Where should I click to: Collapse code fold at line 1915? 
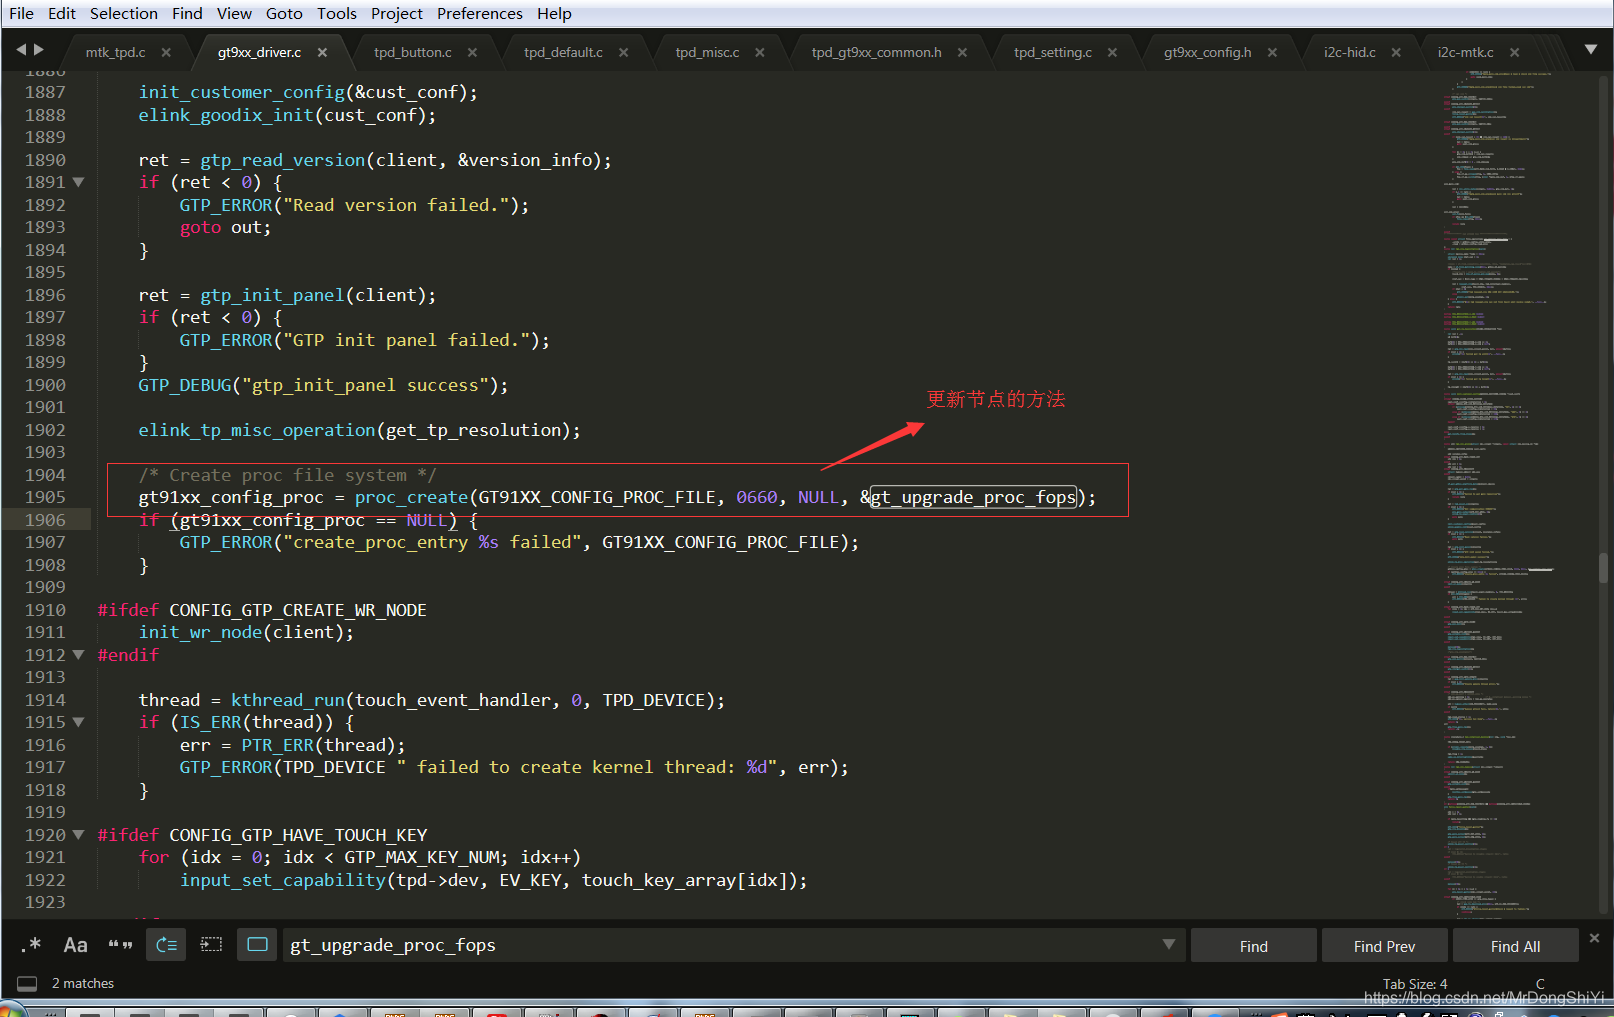(78, 722)
